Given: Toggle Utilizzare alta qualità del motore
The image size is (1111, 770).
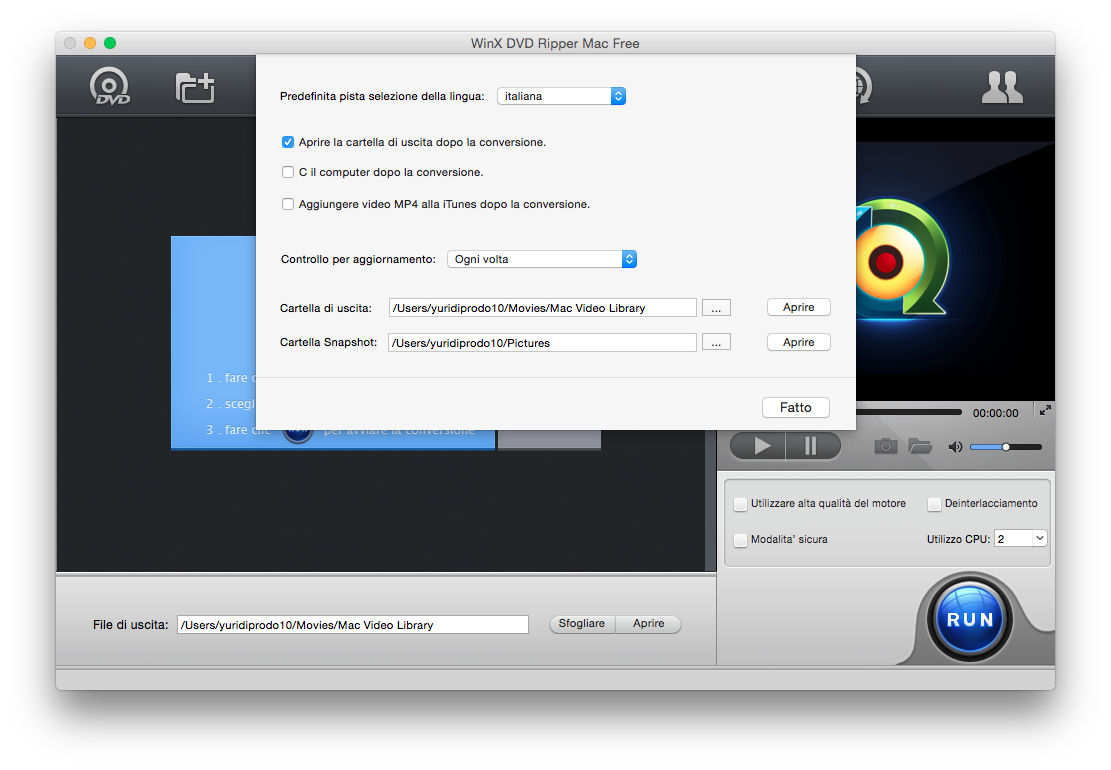Looking at the screenshot, I should tap(740, 504).
